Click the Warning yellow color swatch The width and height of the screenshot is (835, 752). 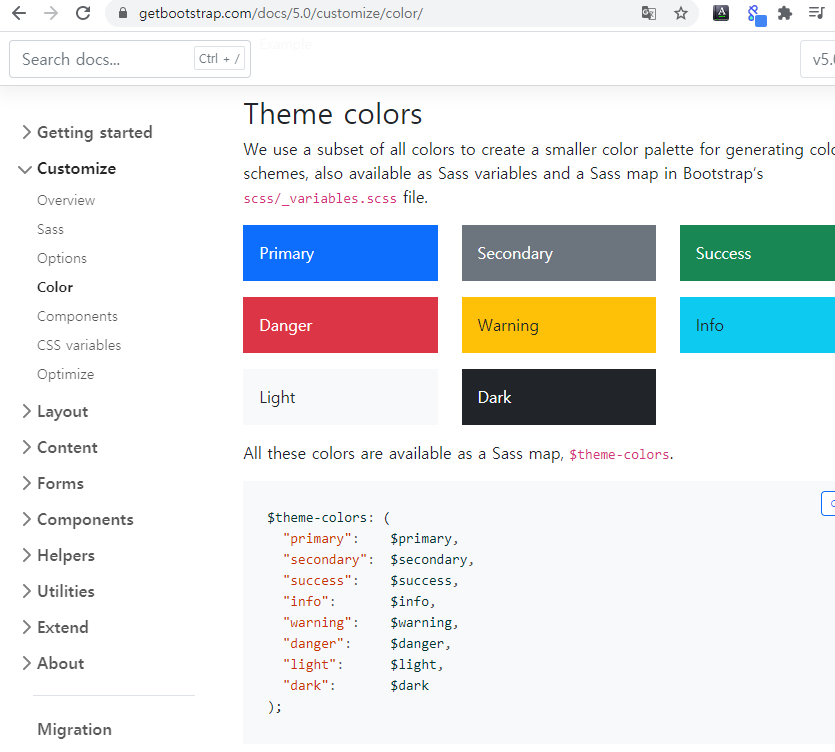pos(559,325)
